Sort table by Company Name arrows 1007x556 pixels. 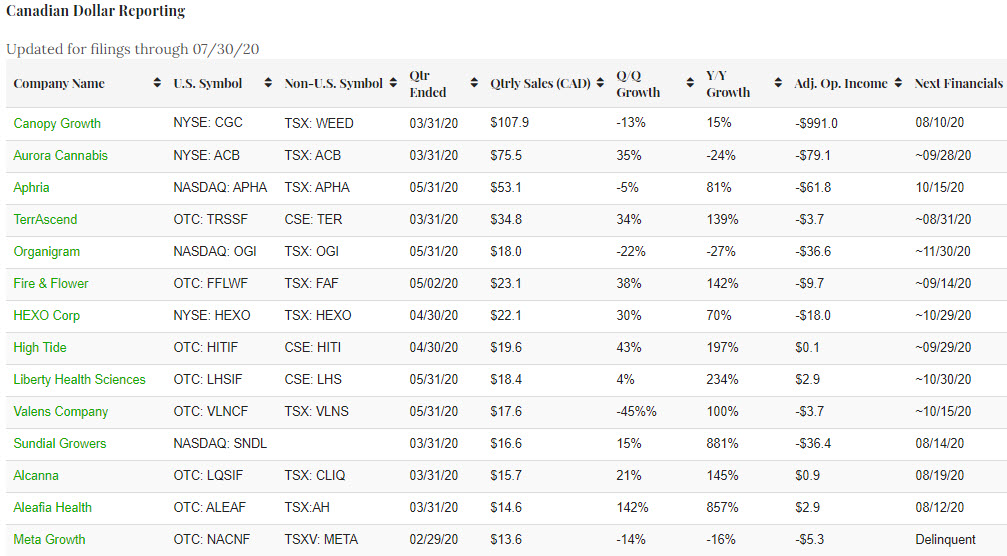[157, 84]
